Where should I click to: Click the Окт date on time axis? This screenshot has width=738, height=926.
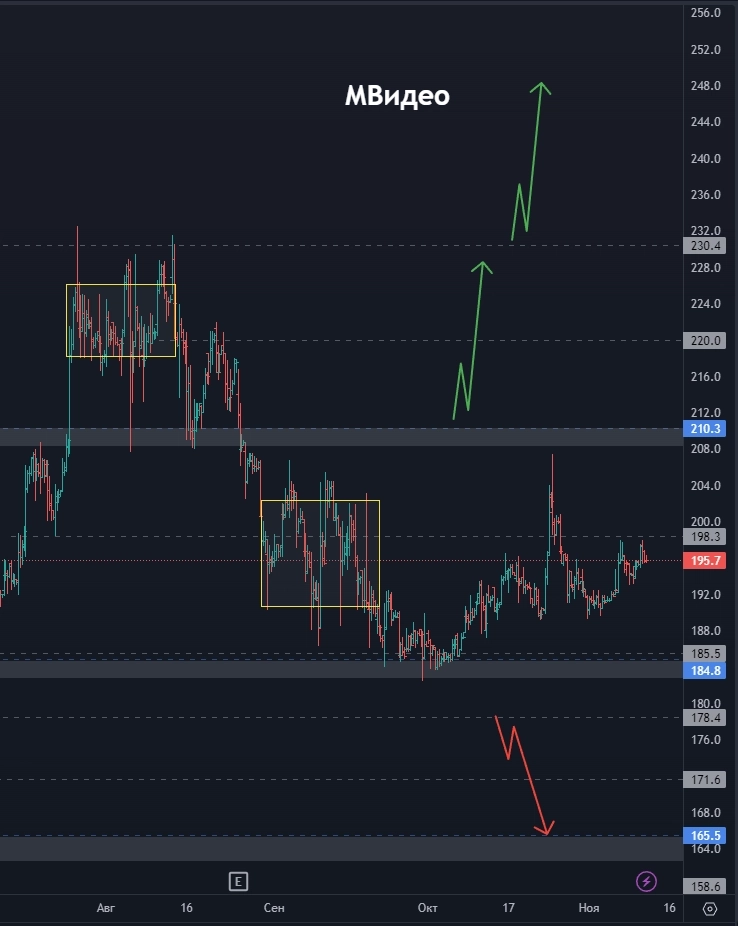[427, 908]
